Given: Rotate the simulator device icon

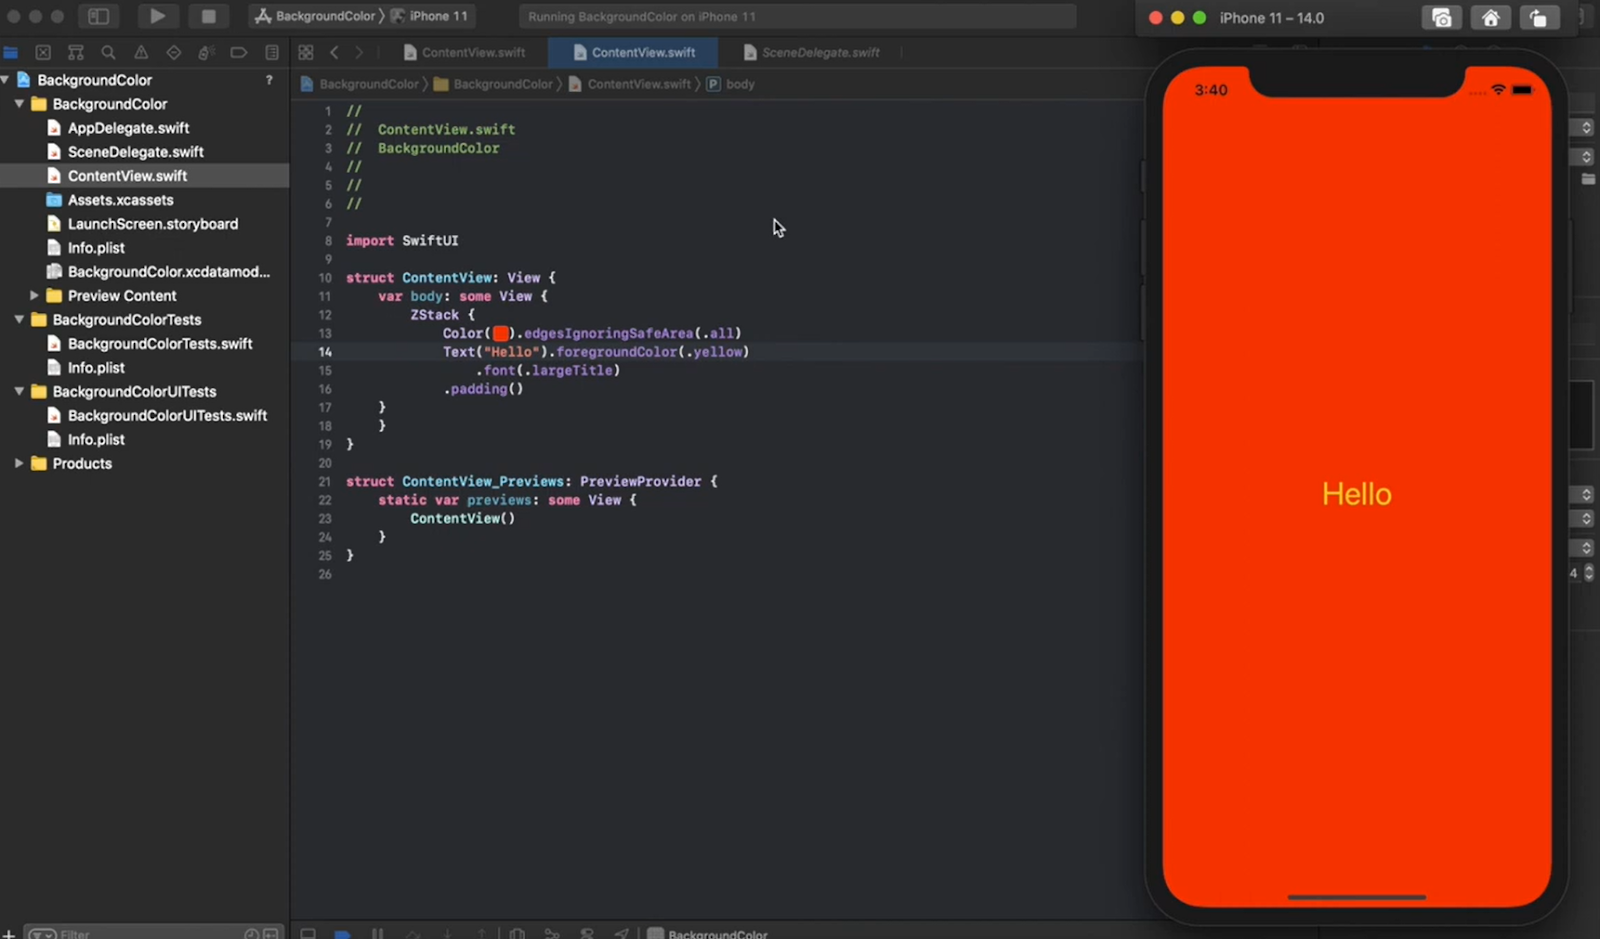Looking at the screenshot, I should click(x=1538, y=18).
